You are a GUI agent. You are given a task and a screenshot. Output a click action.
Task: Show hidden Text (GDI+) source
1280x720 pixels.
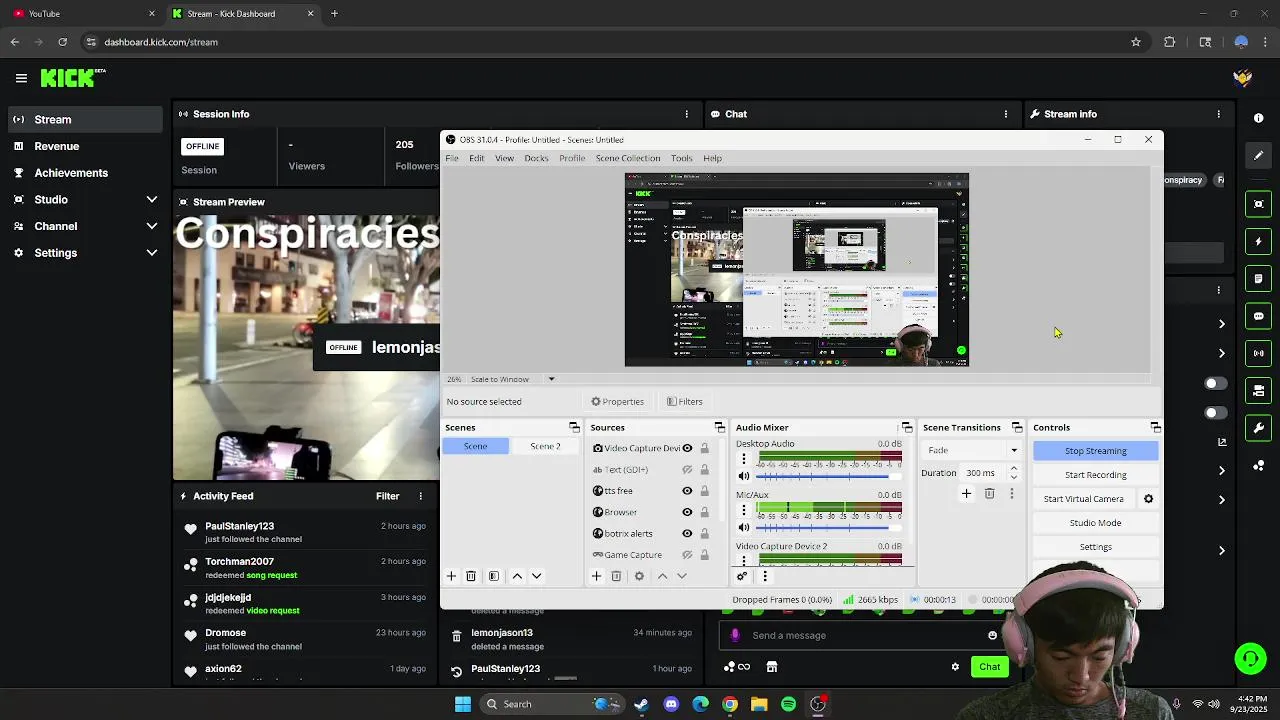click(x=687, y=470)
